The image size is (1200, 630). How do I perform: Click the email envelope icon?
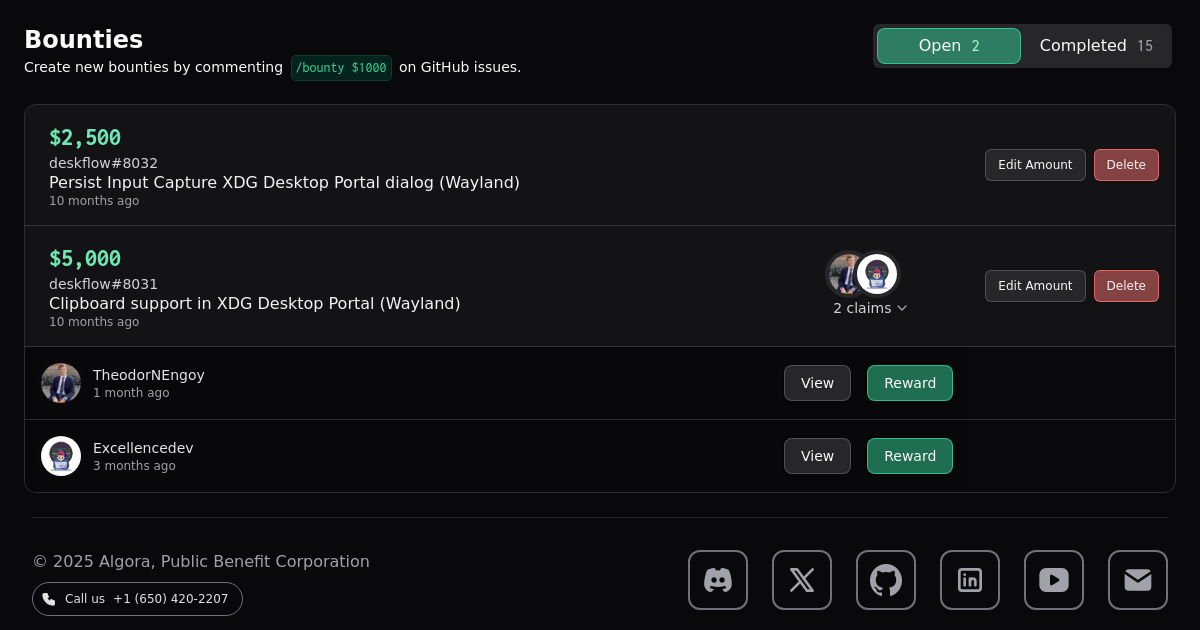(1137, 580)
